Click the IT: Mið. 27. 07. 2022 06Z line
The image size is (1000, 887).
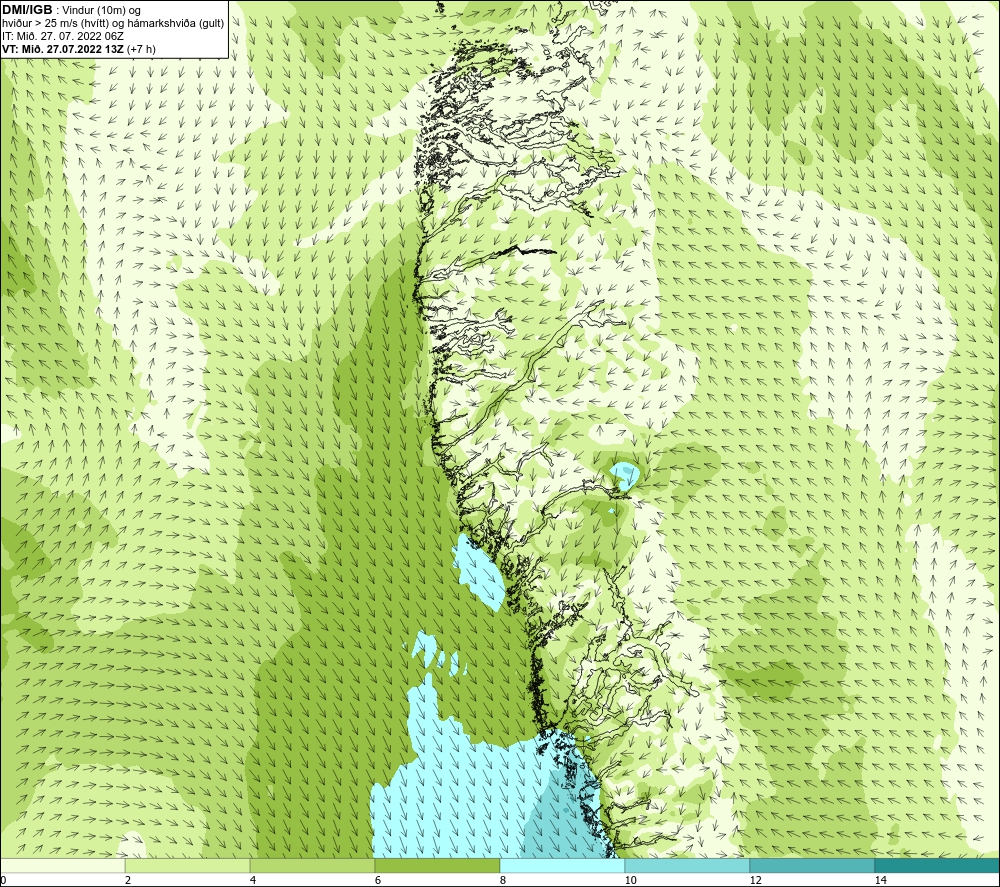[x=62, y=36]
